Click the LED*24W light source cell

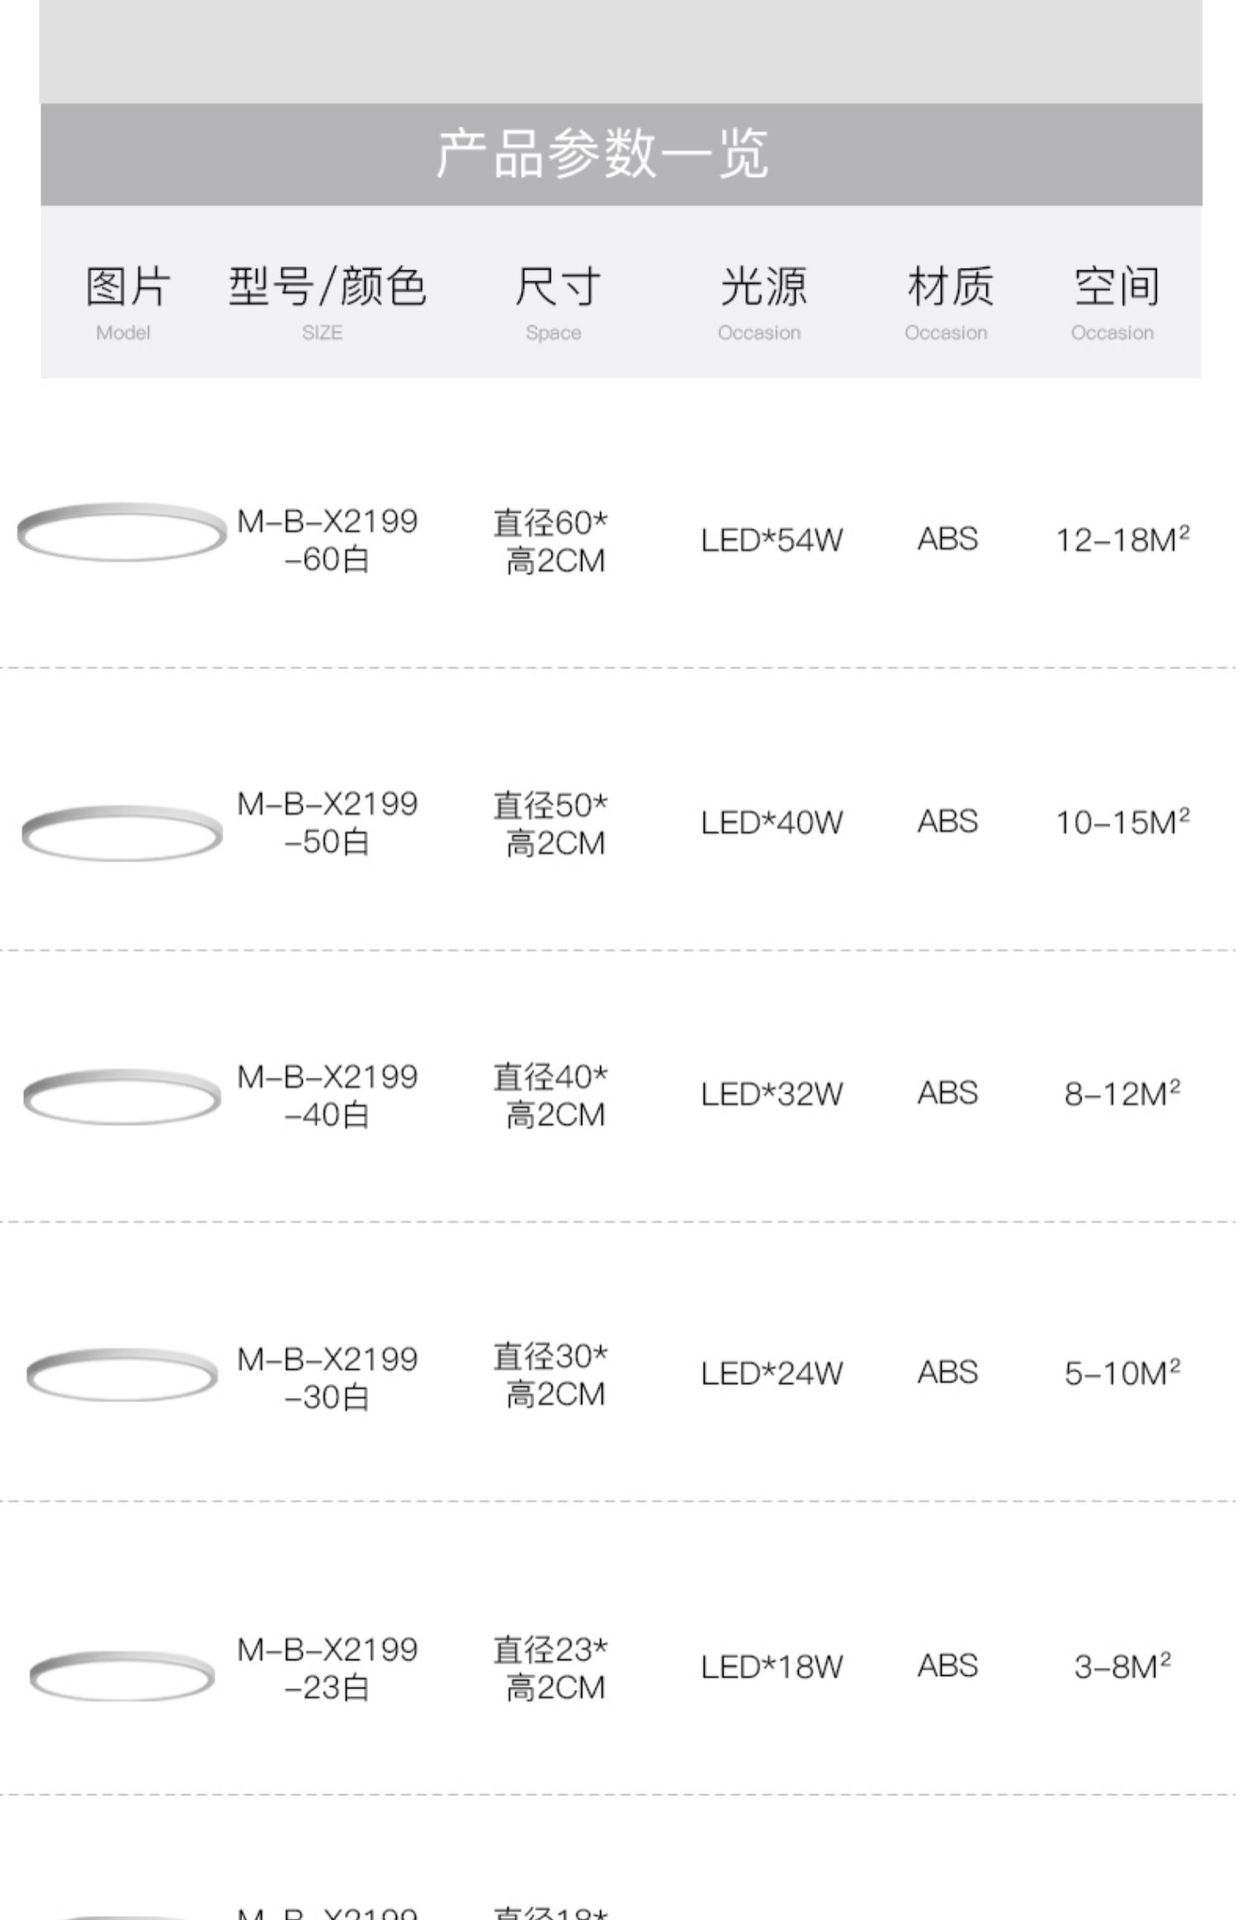(x=771, y=1373)
